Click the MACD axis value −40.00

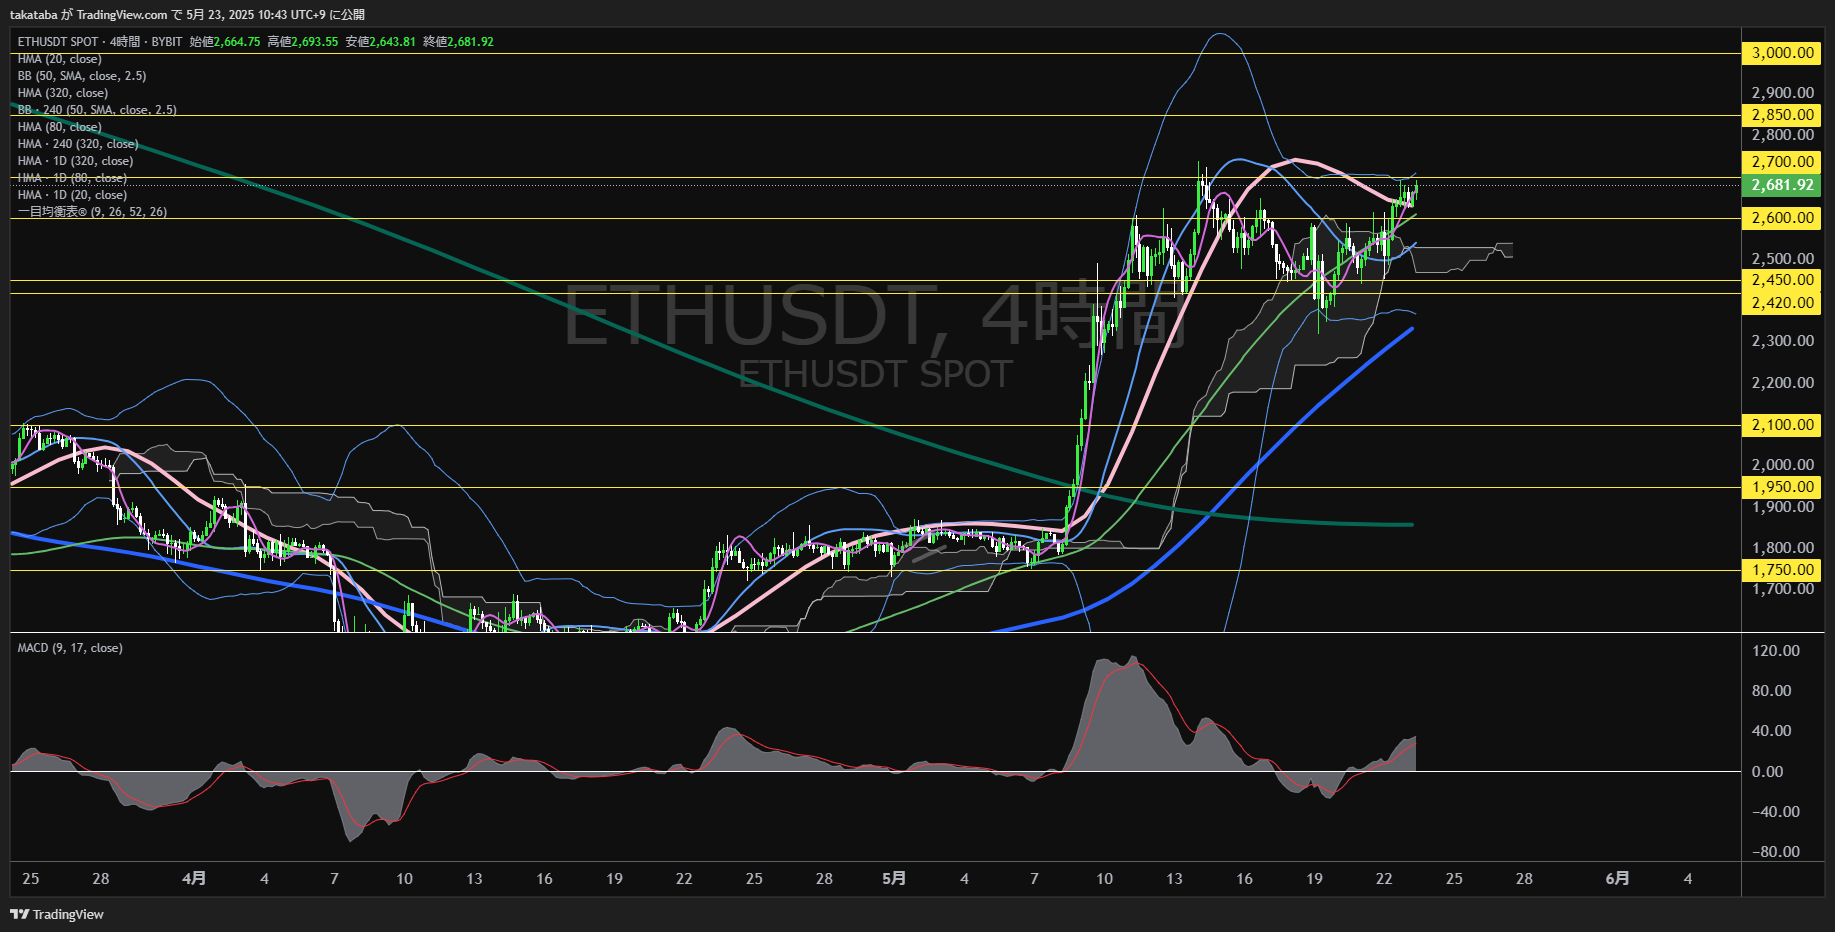point(1775,812)
